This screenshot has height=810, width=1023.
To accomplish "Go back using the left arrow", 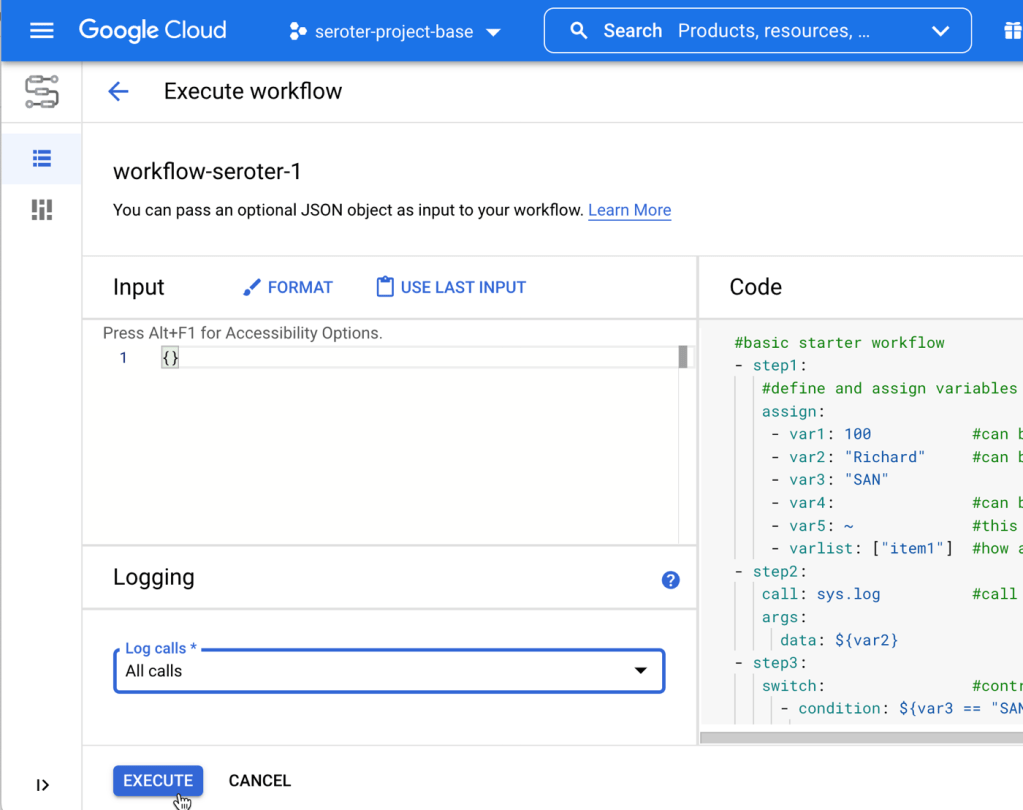I will [x=118, y=92].
